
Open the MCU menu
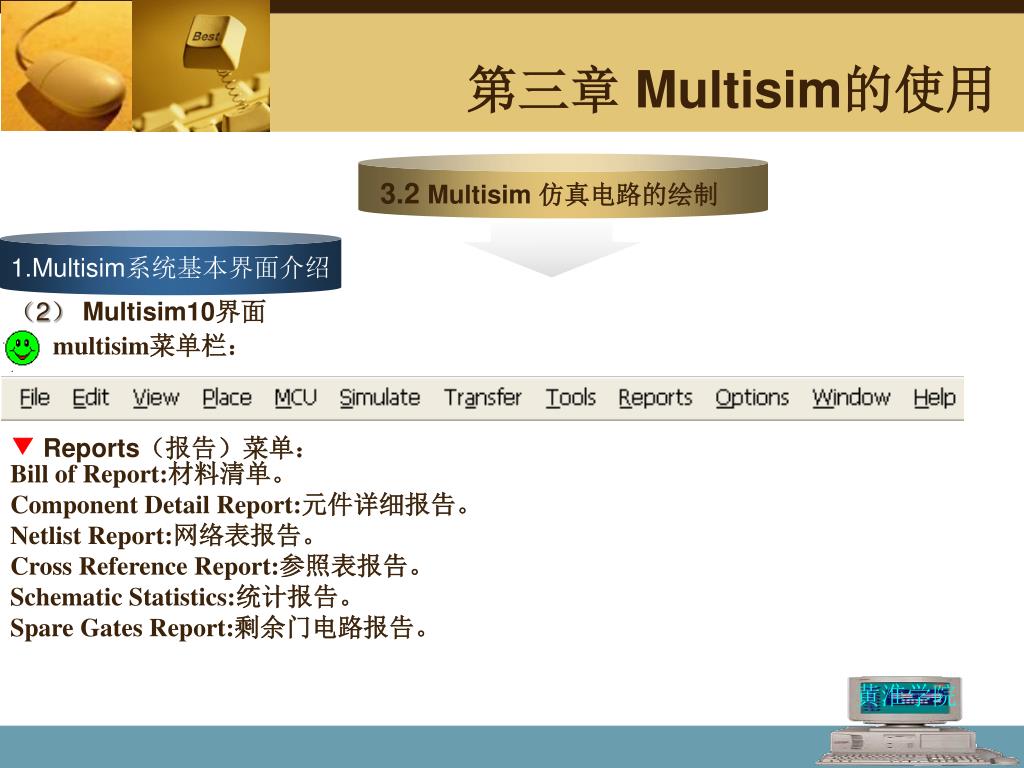295,398
